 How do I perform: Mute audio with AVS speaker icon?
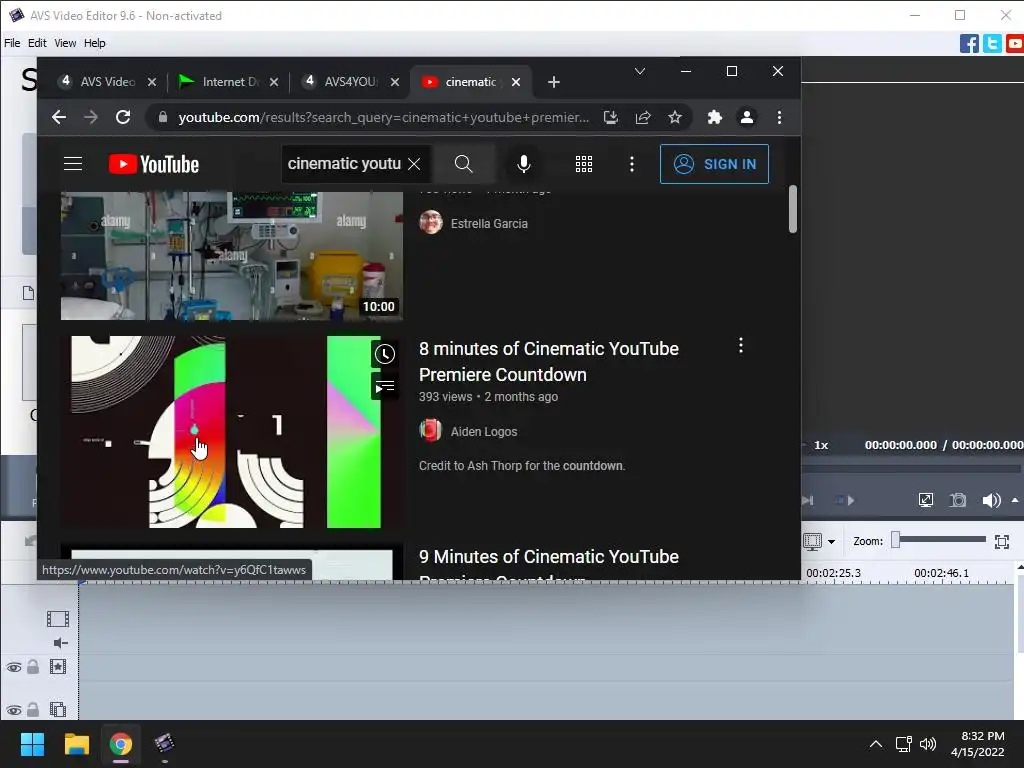[991, 501]
